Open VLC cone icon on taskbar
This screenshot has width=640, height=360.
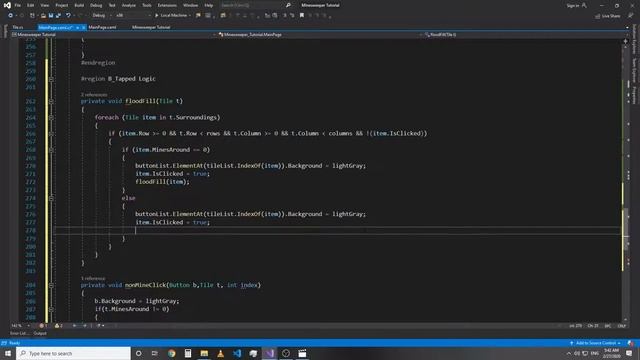pyautogui.click(x=220, y=353)
